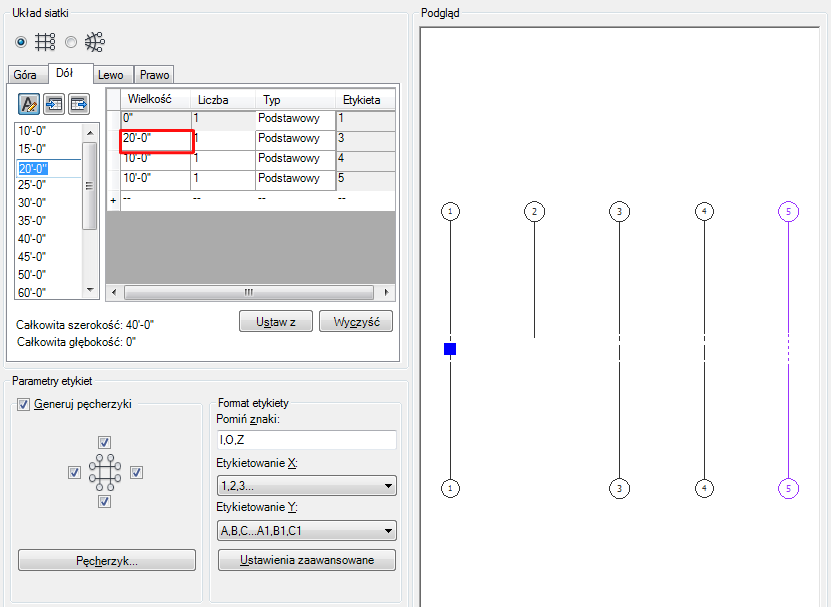The image size is (831, 607).
Task: Click the Wielkość column header
Action: [155, 99]
